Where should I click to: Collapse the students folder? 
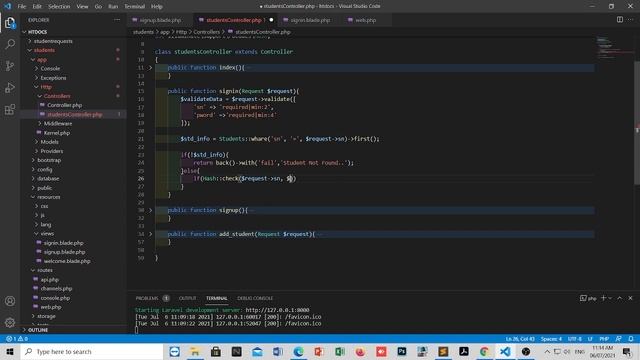44,50
